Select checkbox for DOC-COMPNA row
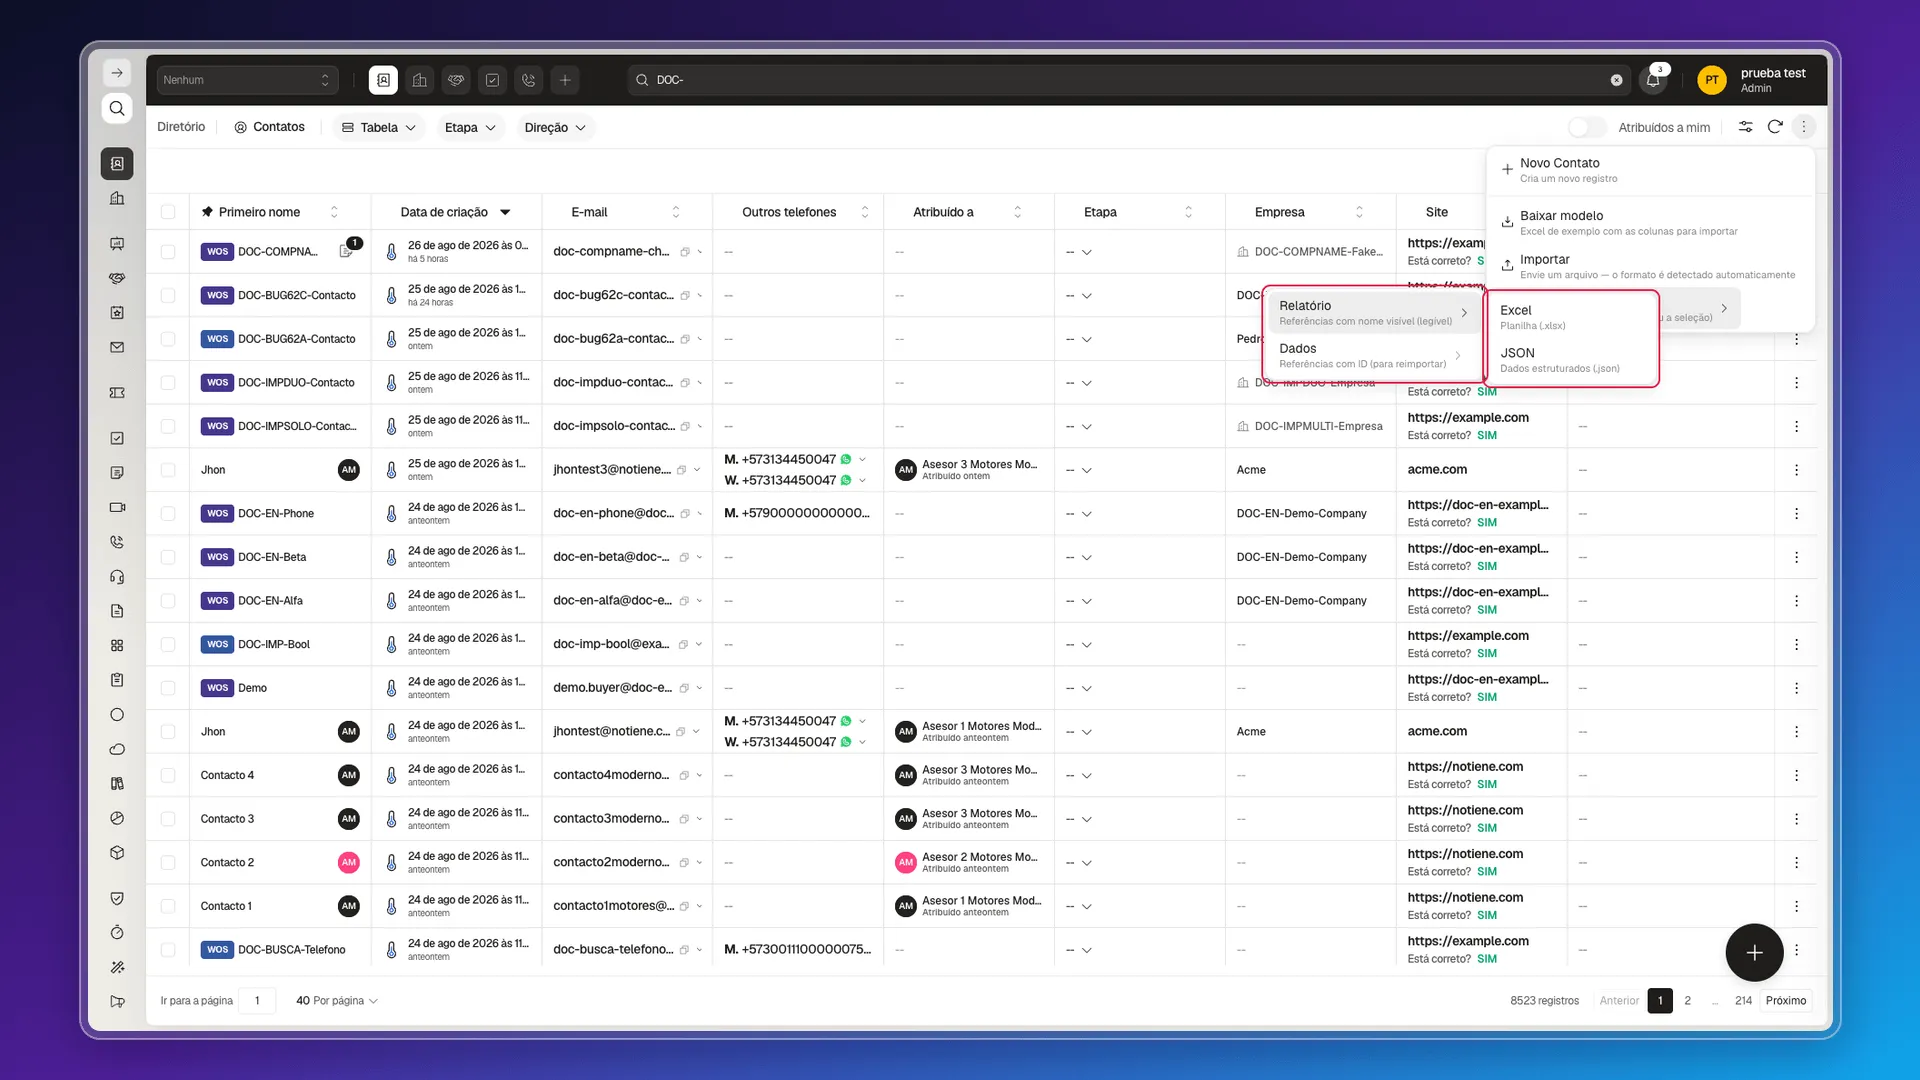This screenshot has width=1920, height=1080. click(168, 252)
